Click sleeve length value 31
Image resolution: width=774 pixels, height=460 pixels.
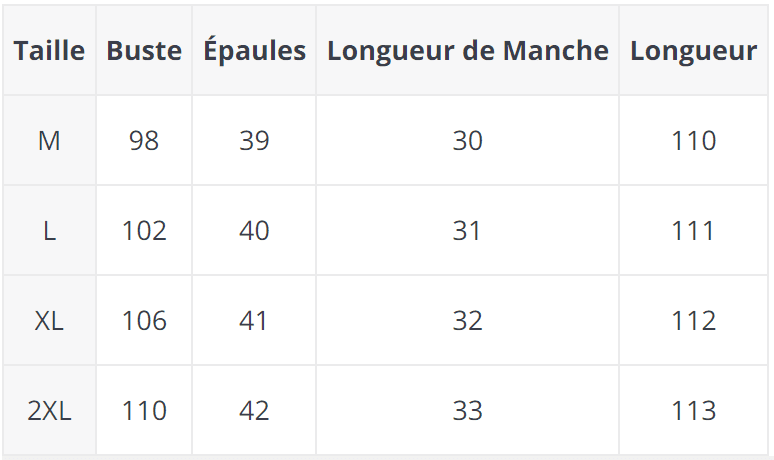coord(468,231)
